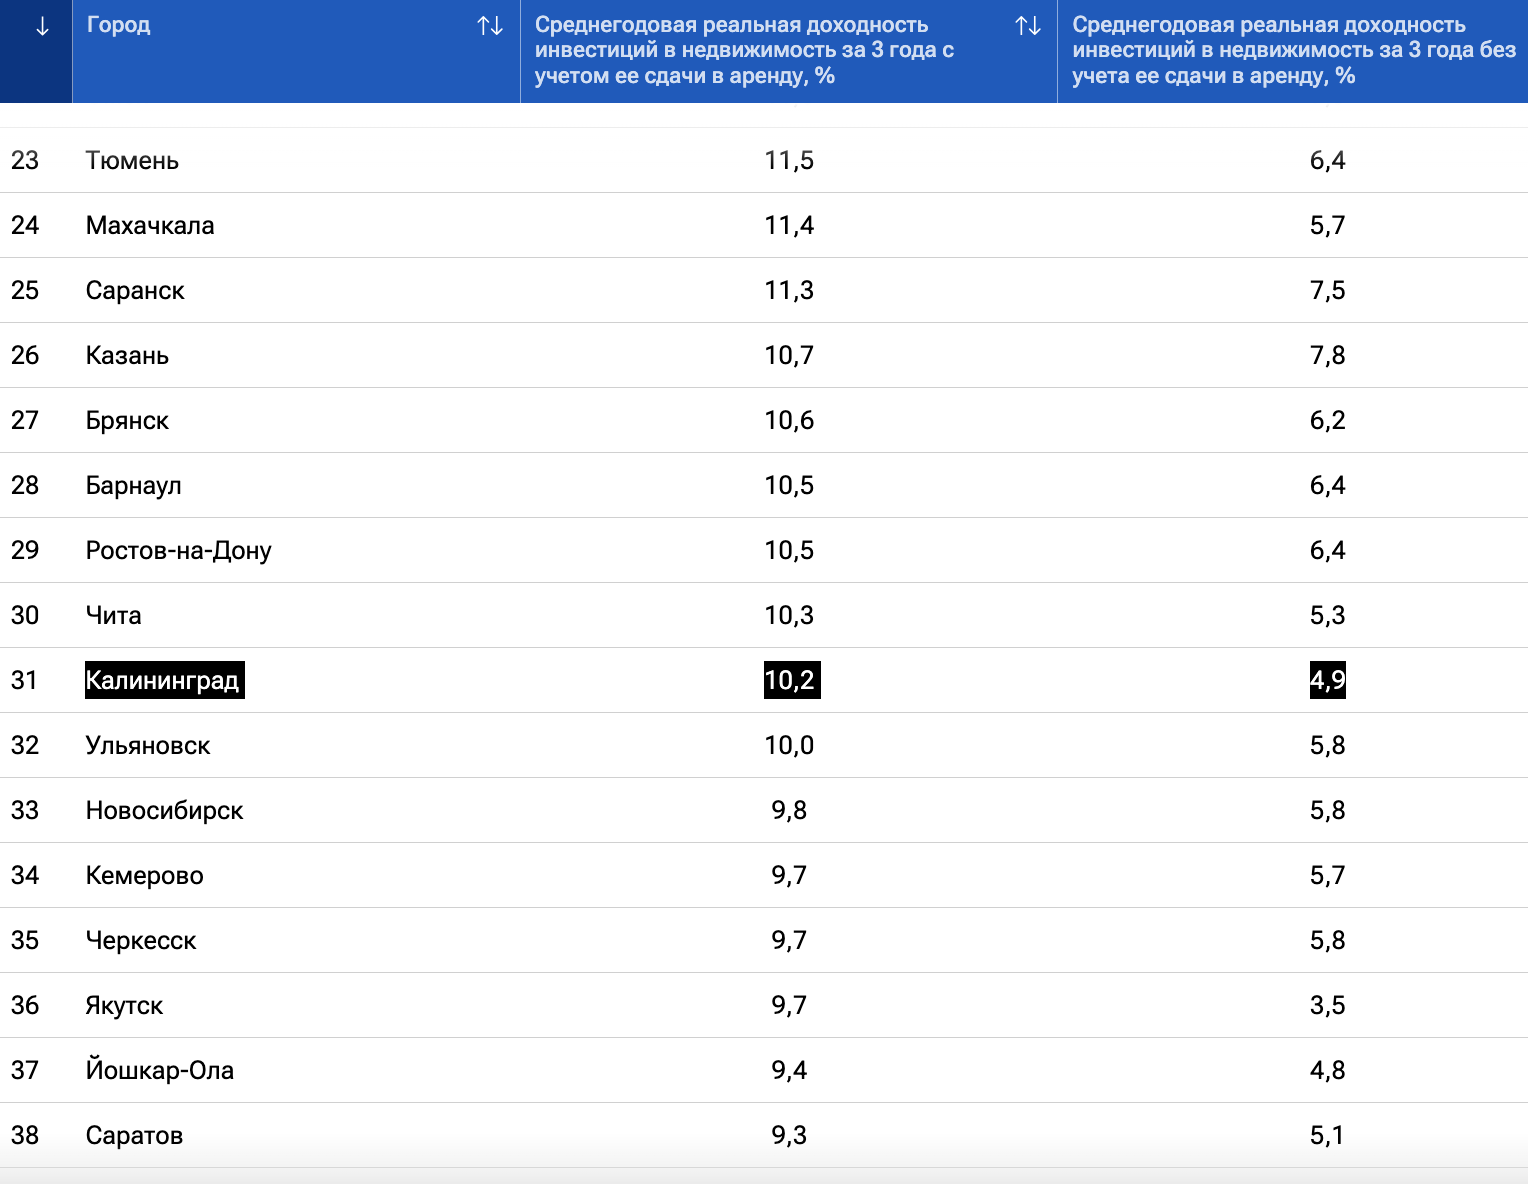Click value 9,7 in Черкесск row

tap(789, 941)
